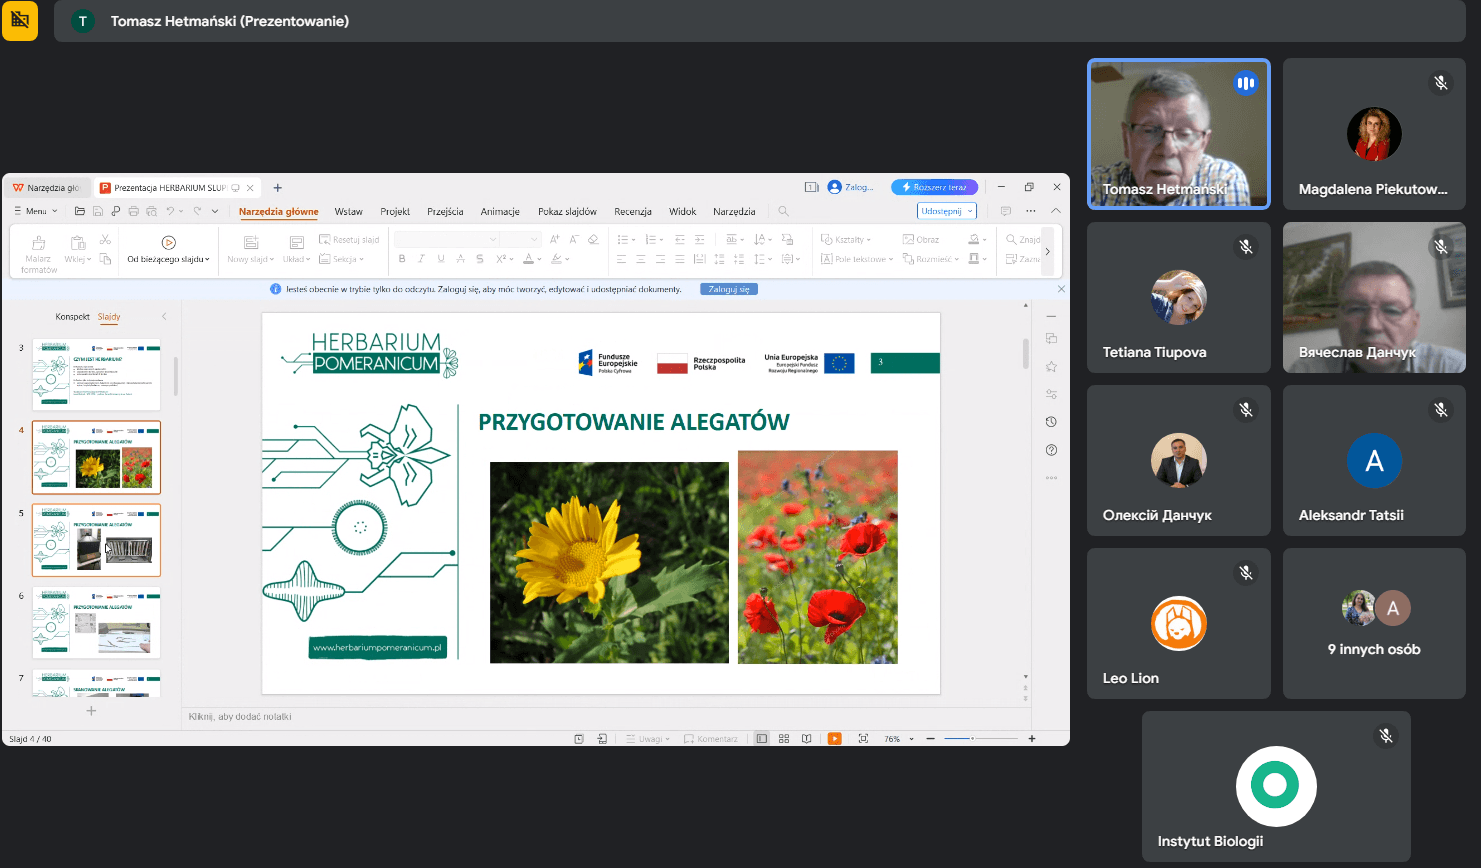This screenshot has width=1481, height=868.
Task: Click muted mic icon on Instytut Biologii tile
Action: tap(1386, 735)
